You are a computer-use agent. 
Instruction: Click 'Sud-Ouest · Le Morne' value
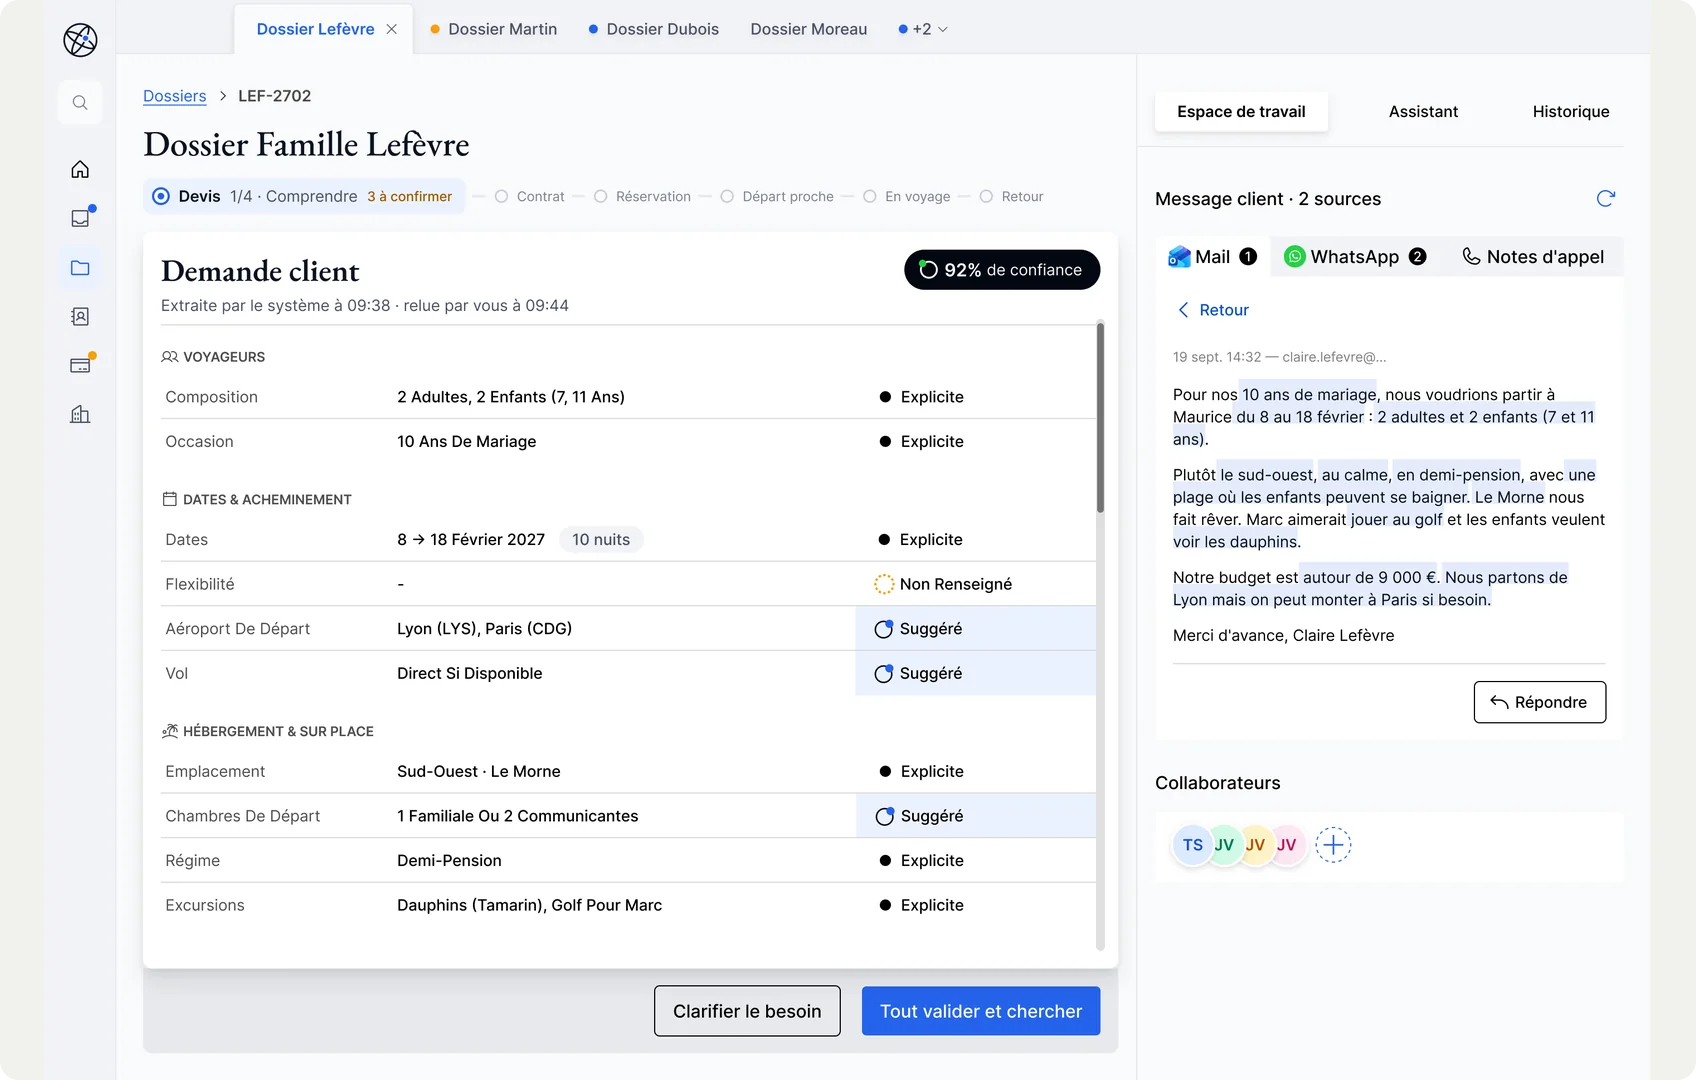tap(479, 772)
